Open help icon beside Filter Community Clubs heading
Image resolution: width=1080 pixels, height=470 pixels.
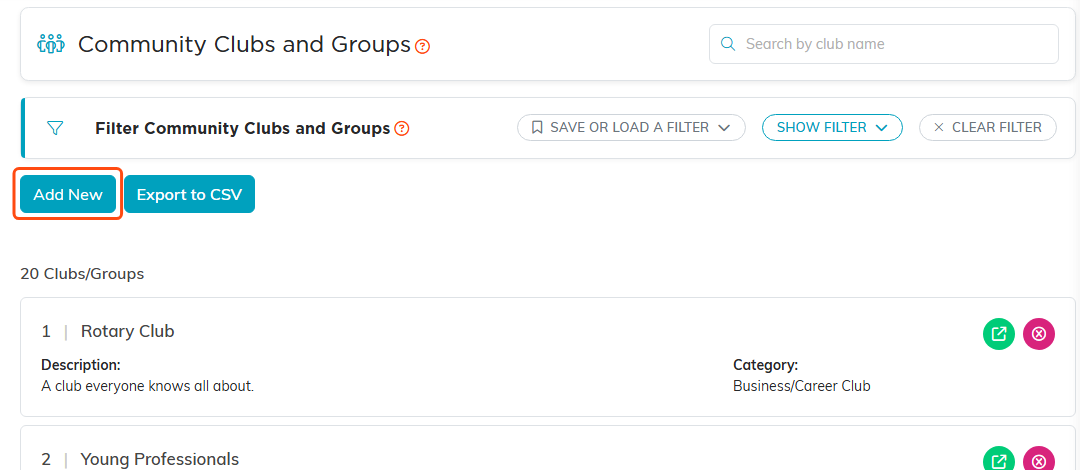[402, 128]
